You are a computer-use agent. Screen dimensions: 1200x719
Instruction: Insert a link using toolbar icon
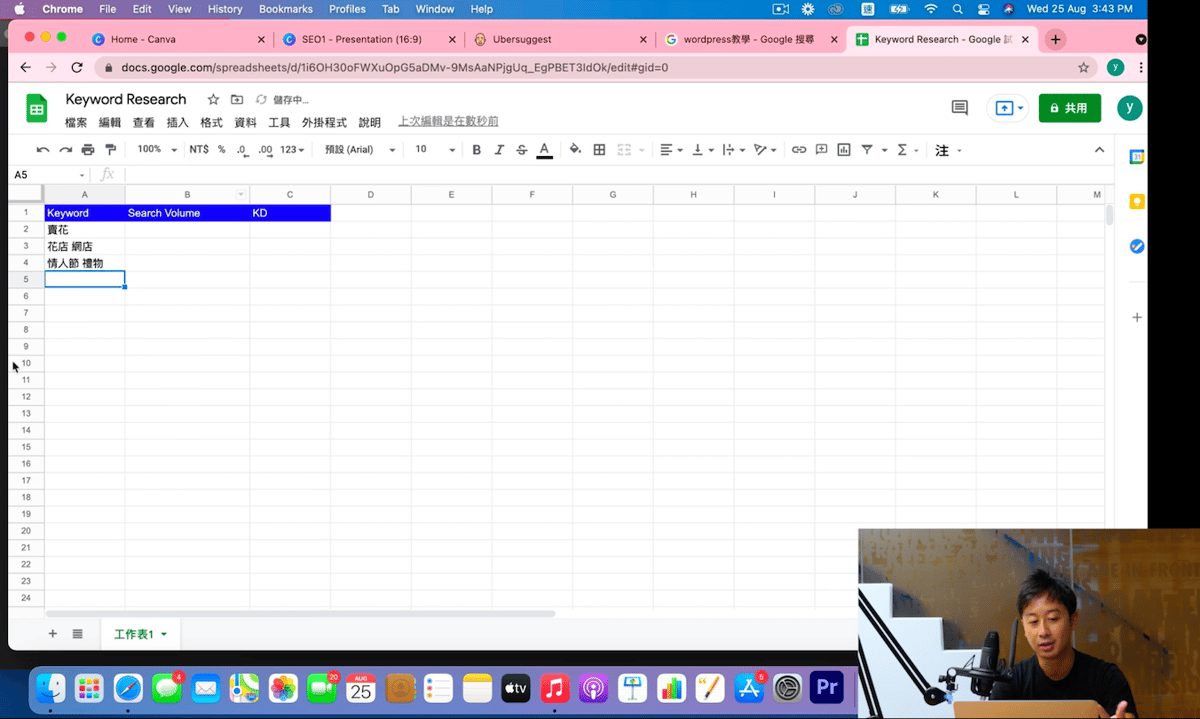tap(798, 150)
